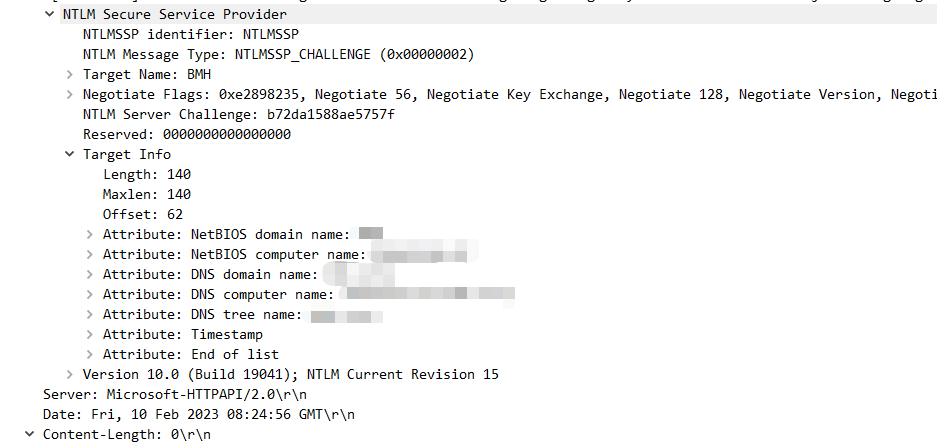Expand the End of list attribute
Image resolution: width=937 pixels, height=445 pixels.
90,354
